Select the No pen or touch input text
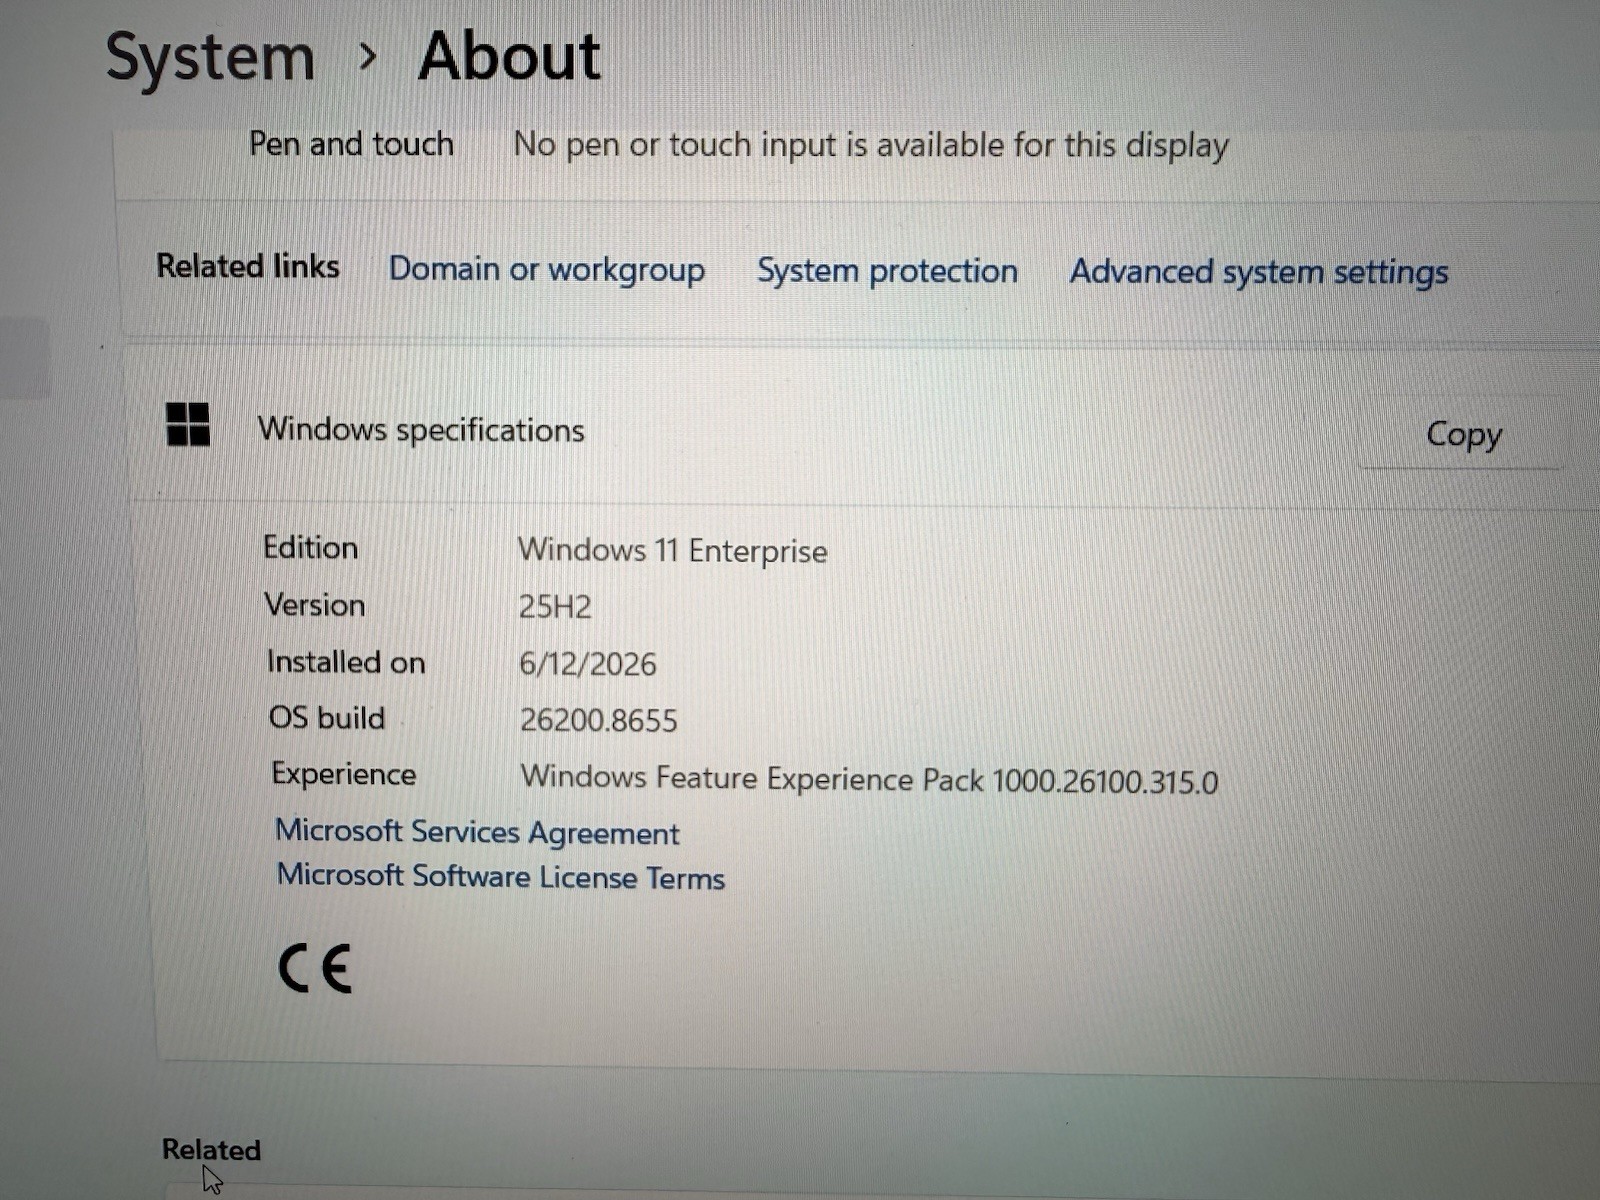The image size is (1600, 1200). tap(871, 146)
